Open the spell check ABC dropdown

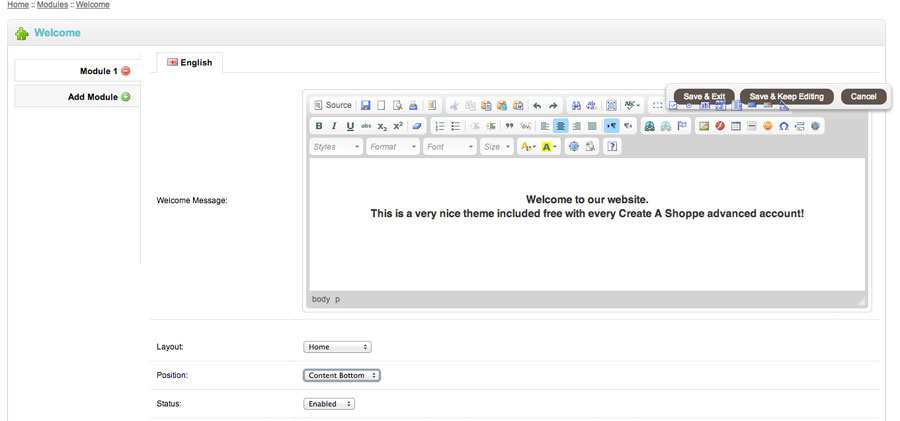[633, 106]
